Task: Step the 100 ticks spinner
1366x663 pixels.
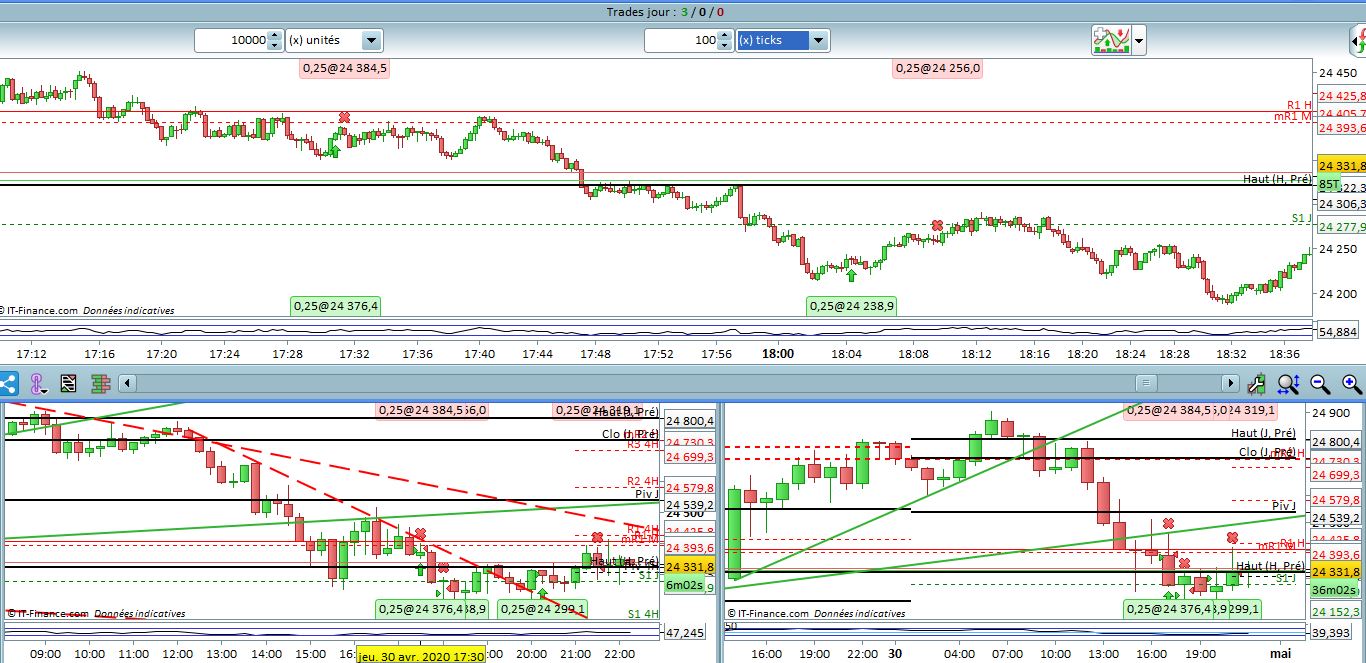Action: click(x=725, y=40)
